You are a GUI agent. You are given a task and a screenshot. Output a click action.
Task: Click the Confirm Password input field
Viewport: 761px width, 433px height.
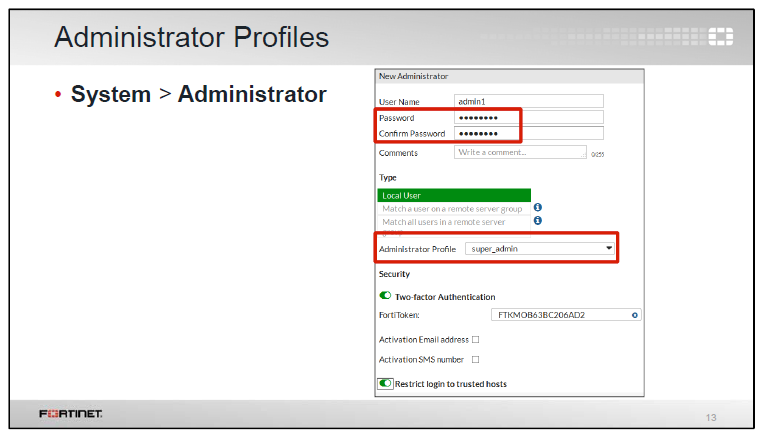pyautogui.click(x=528, y=133)
